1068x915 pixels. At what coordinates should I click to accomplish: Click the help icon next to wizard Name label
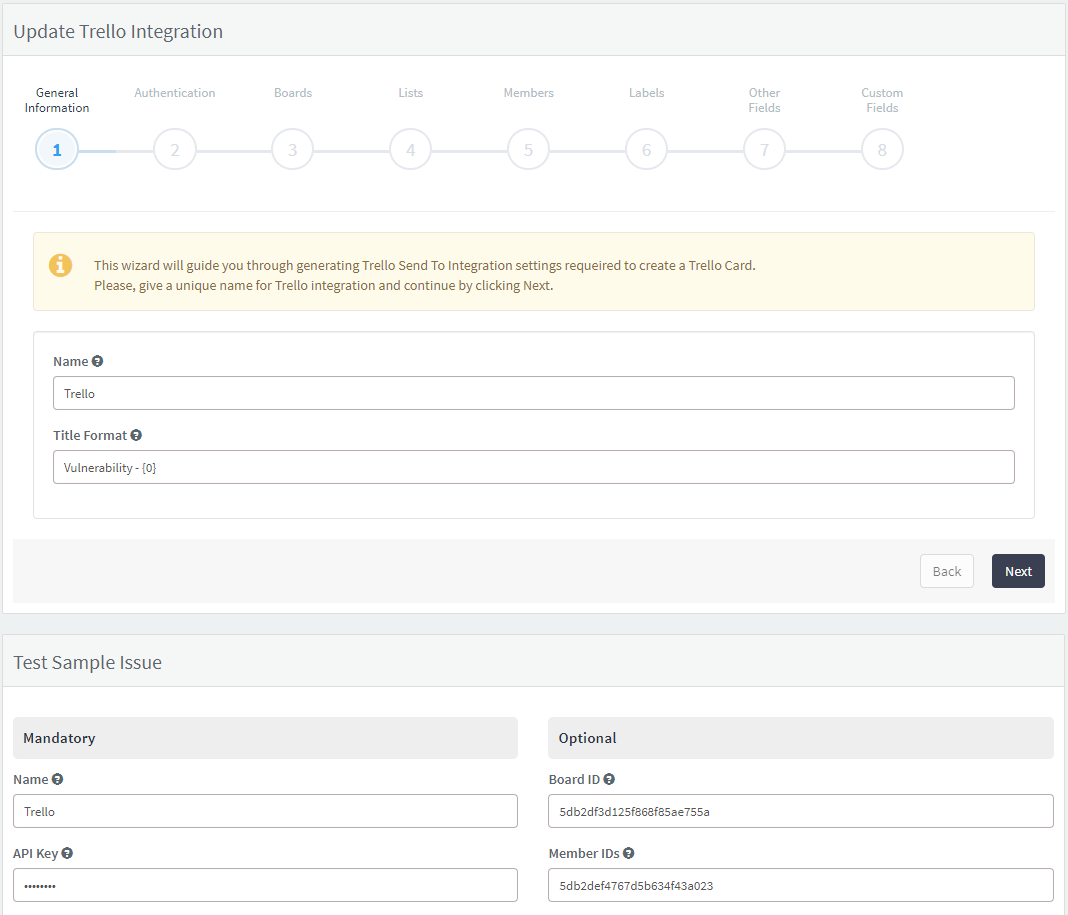[x=97, y=361]
